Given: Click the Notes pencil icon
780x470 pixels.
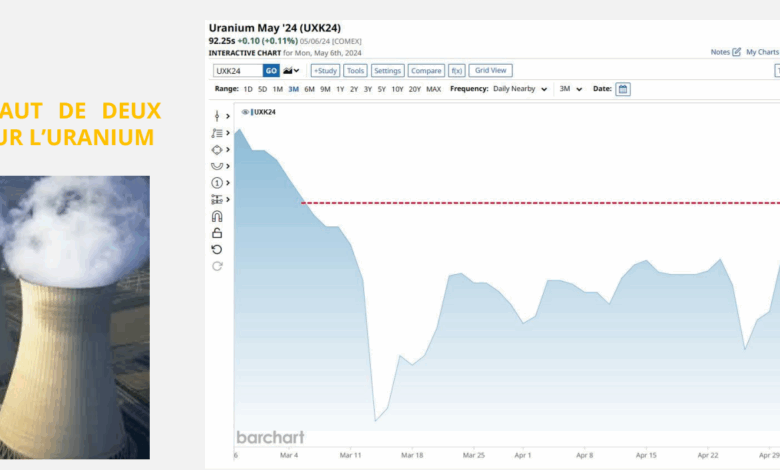Looking at the screenshot, I should 737,52.
